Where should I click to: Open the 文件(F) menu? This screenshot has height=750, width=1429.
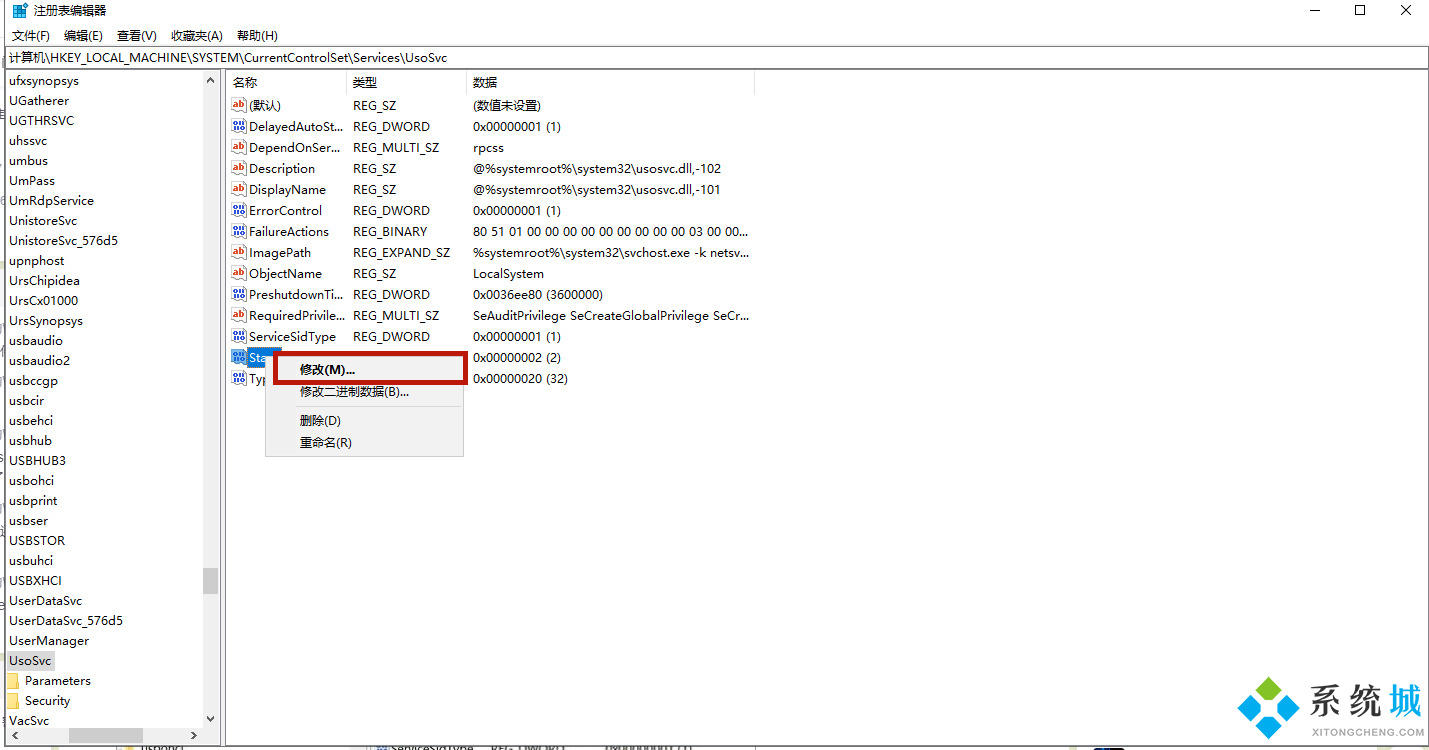31,36
